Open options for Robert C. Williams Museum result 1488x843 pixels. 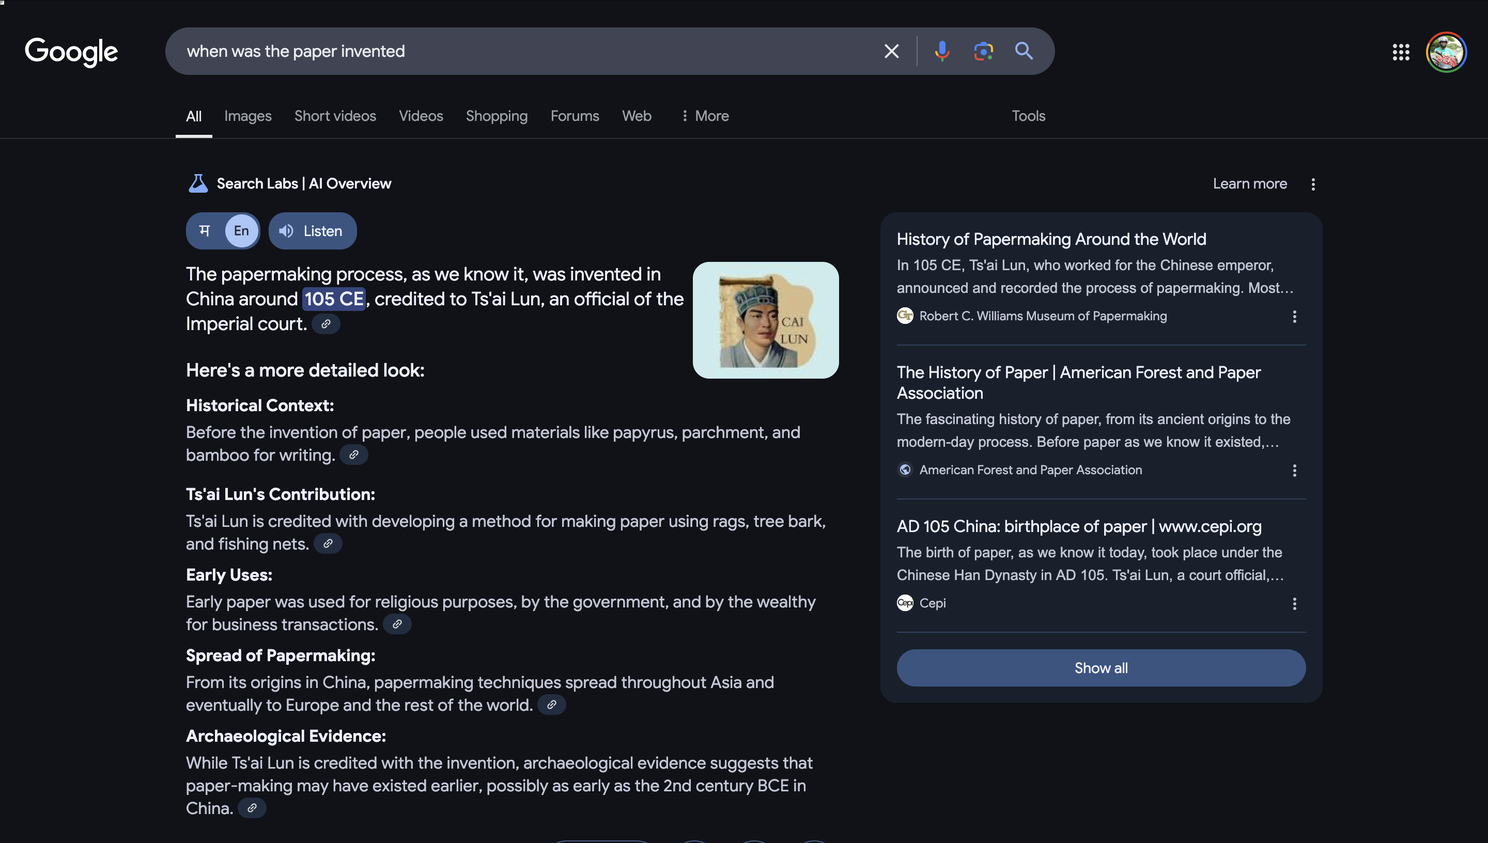(1294, 316)
